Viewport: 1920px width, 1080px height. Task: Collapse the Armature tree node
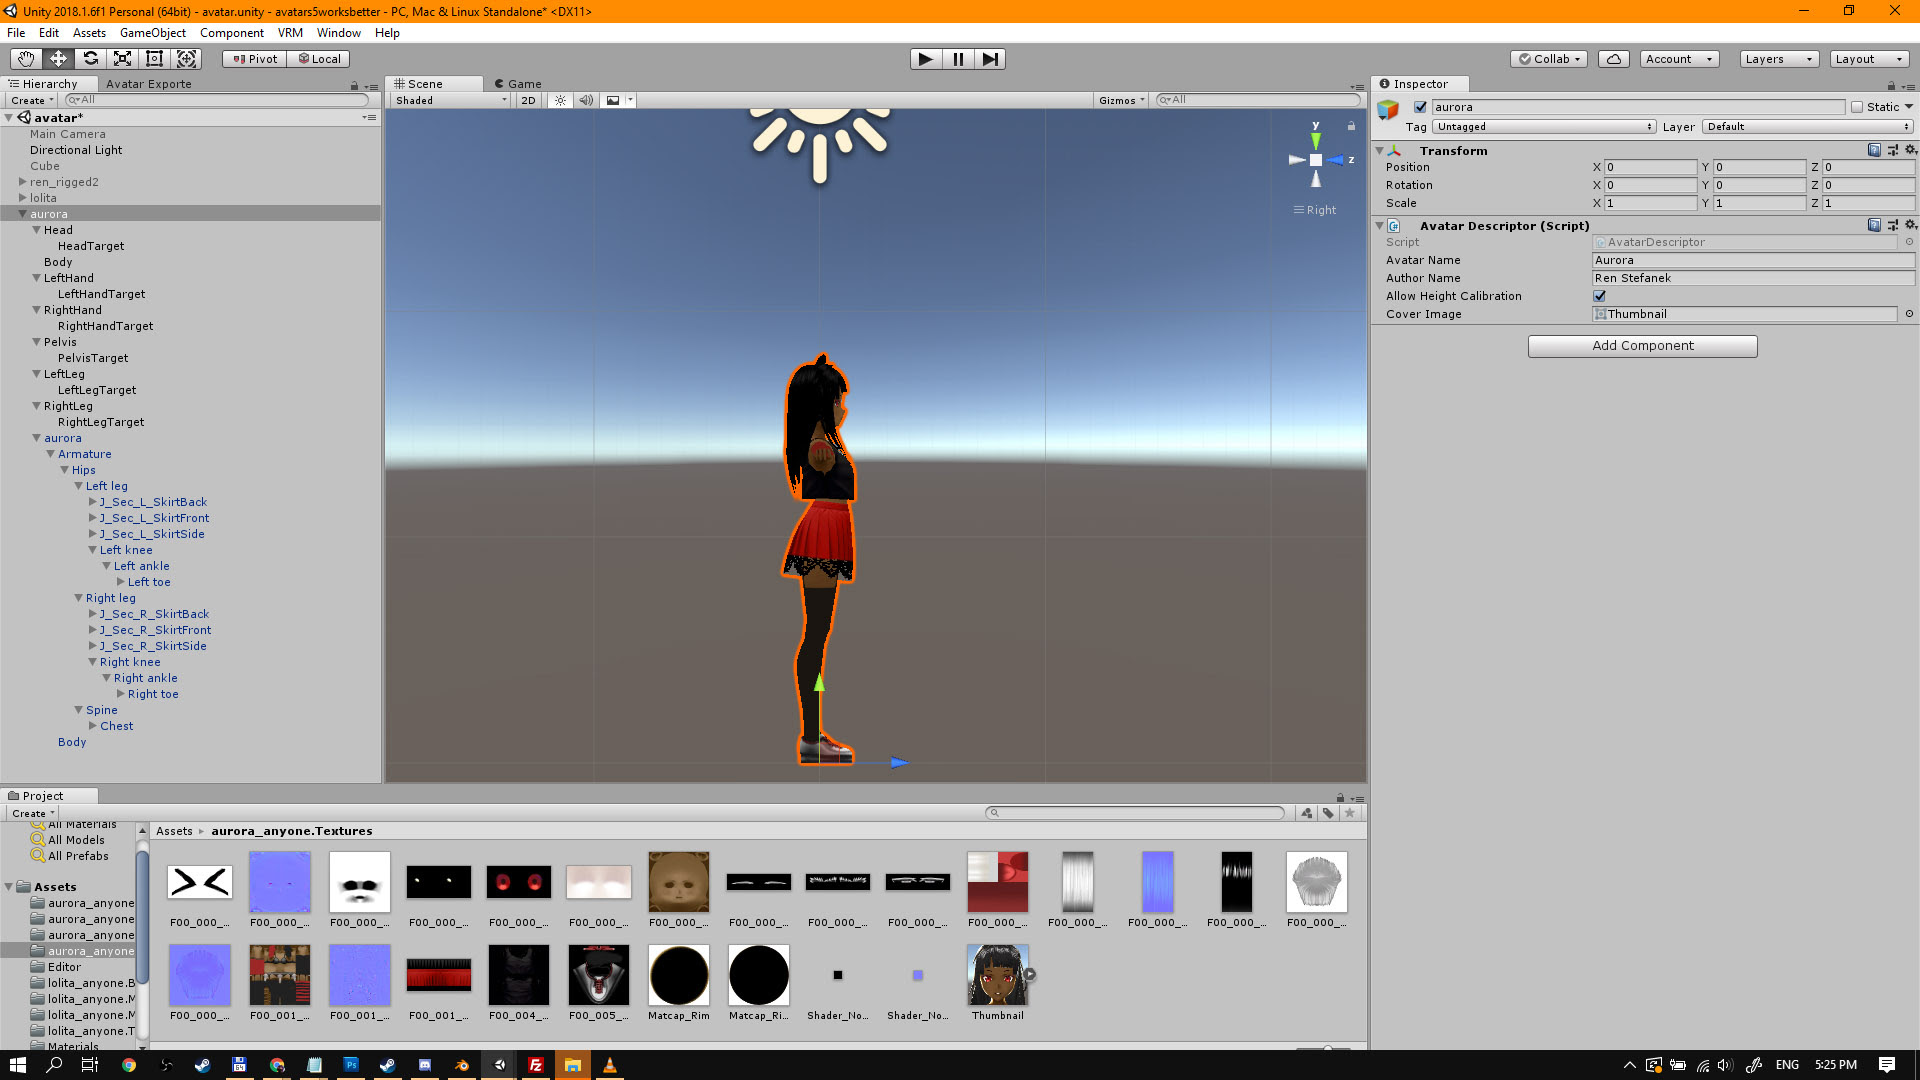click(51, 454)
